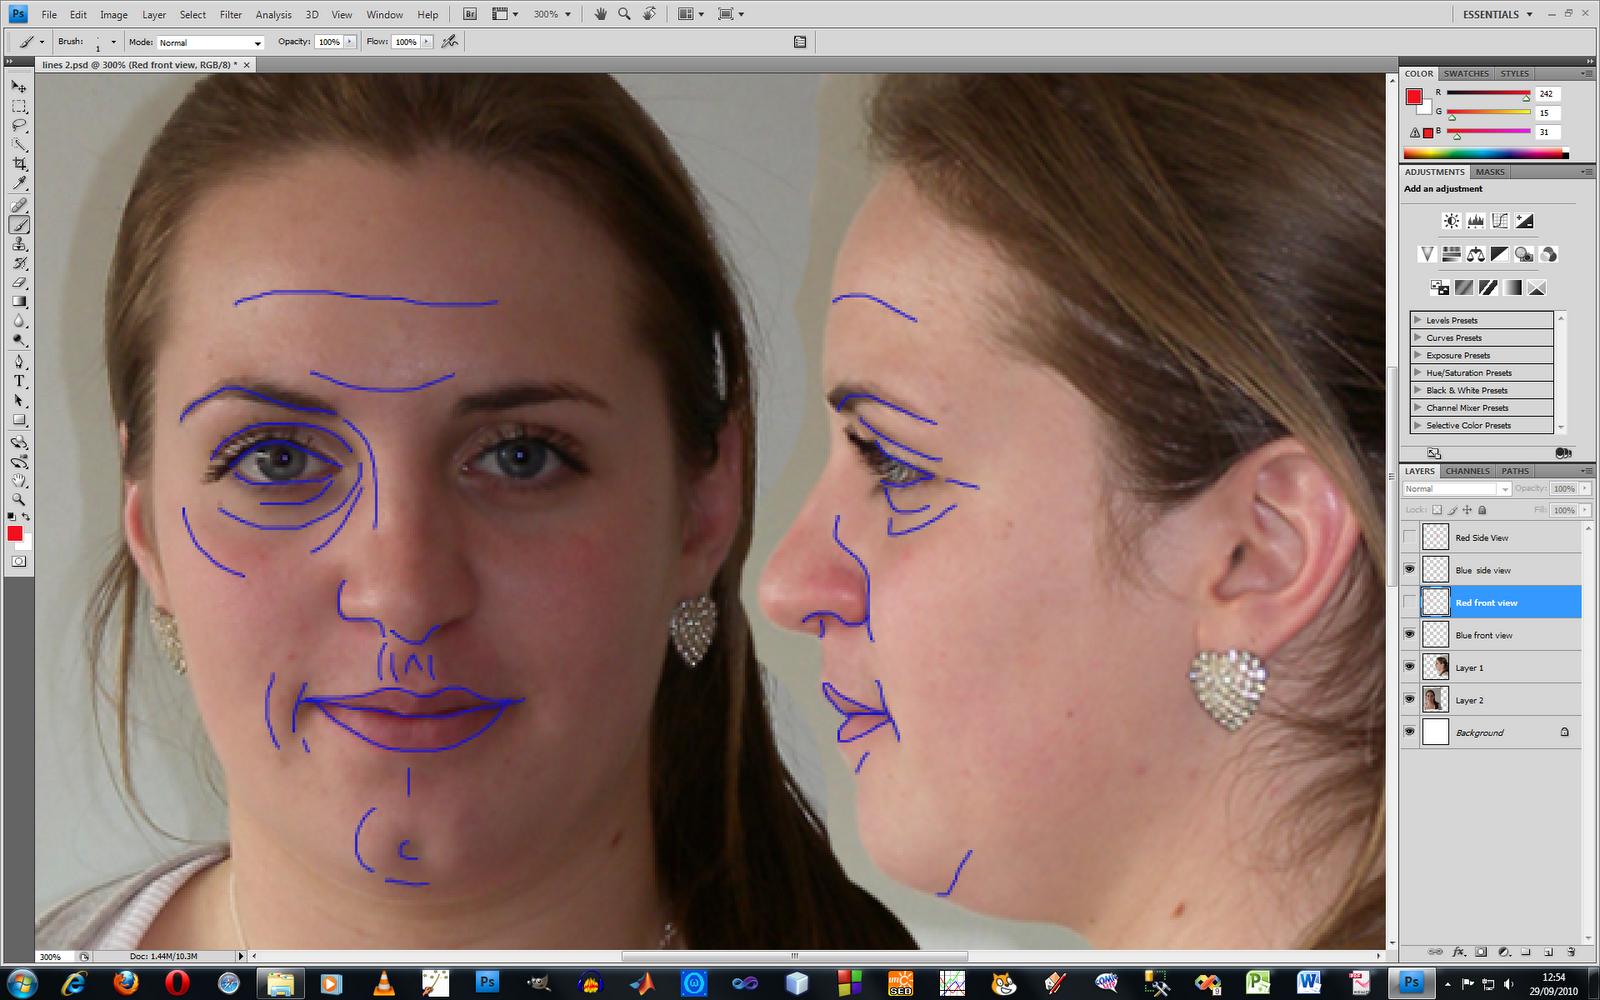
Task: Create a new layer in the Layers panel
Action: click(x=1549, y=952)
